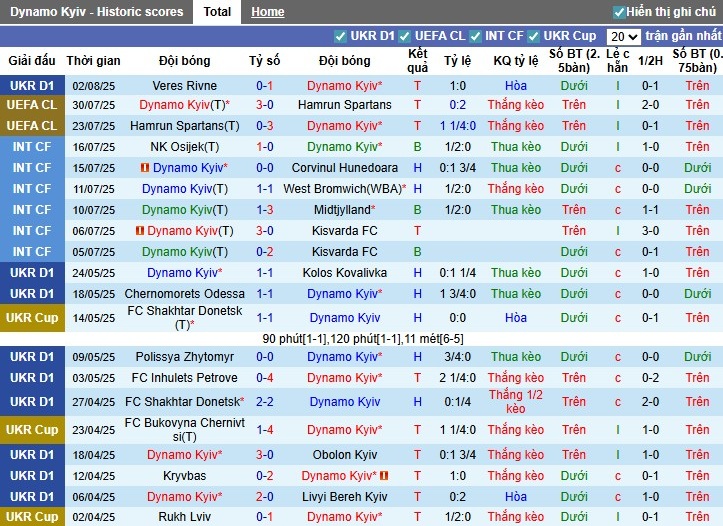This screenshot has height=526, width=723.
Task: Click the Dynamo Kyiv - Historic scores title
Action: (97, 12)
